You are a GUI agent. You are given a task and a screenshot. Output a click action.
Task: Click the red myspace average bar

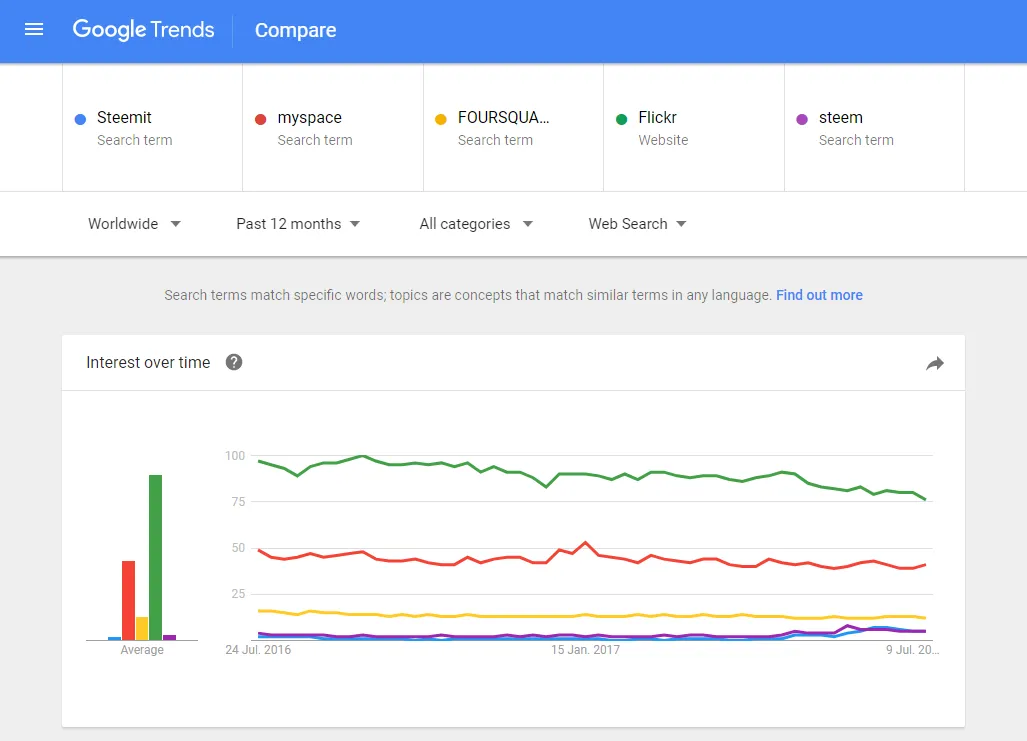(x=128, y=600)
